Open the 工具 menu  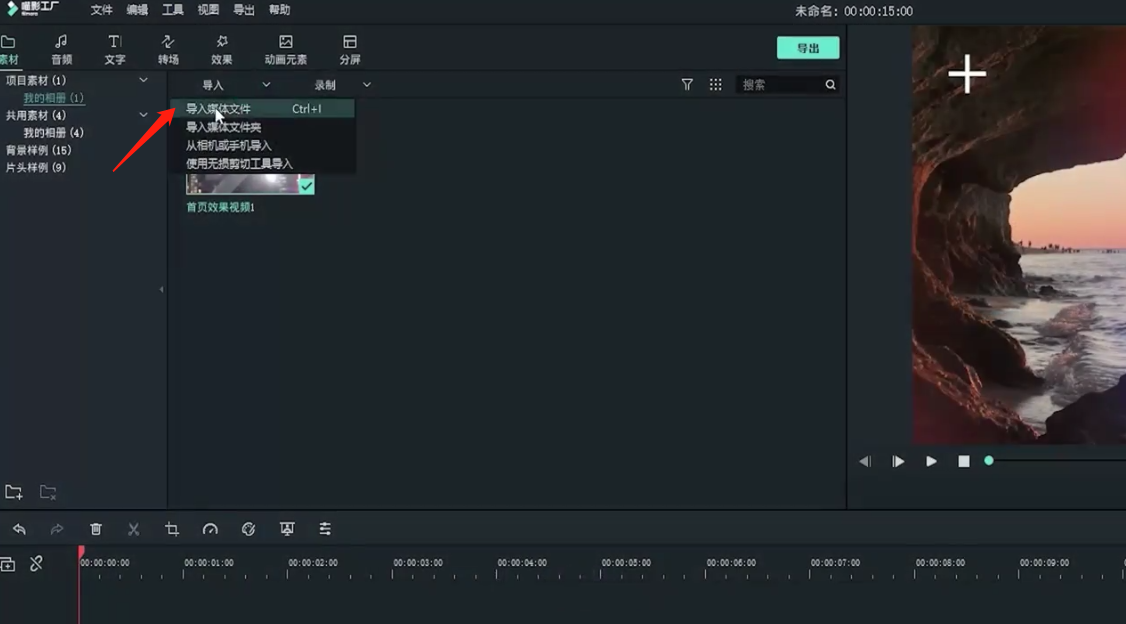[172, 10]
